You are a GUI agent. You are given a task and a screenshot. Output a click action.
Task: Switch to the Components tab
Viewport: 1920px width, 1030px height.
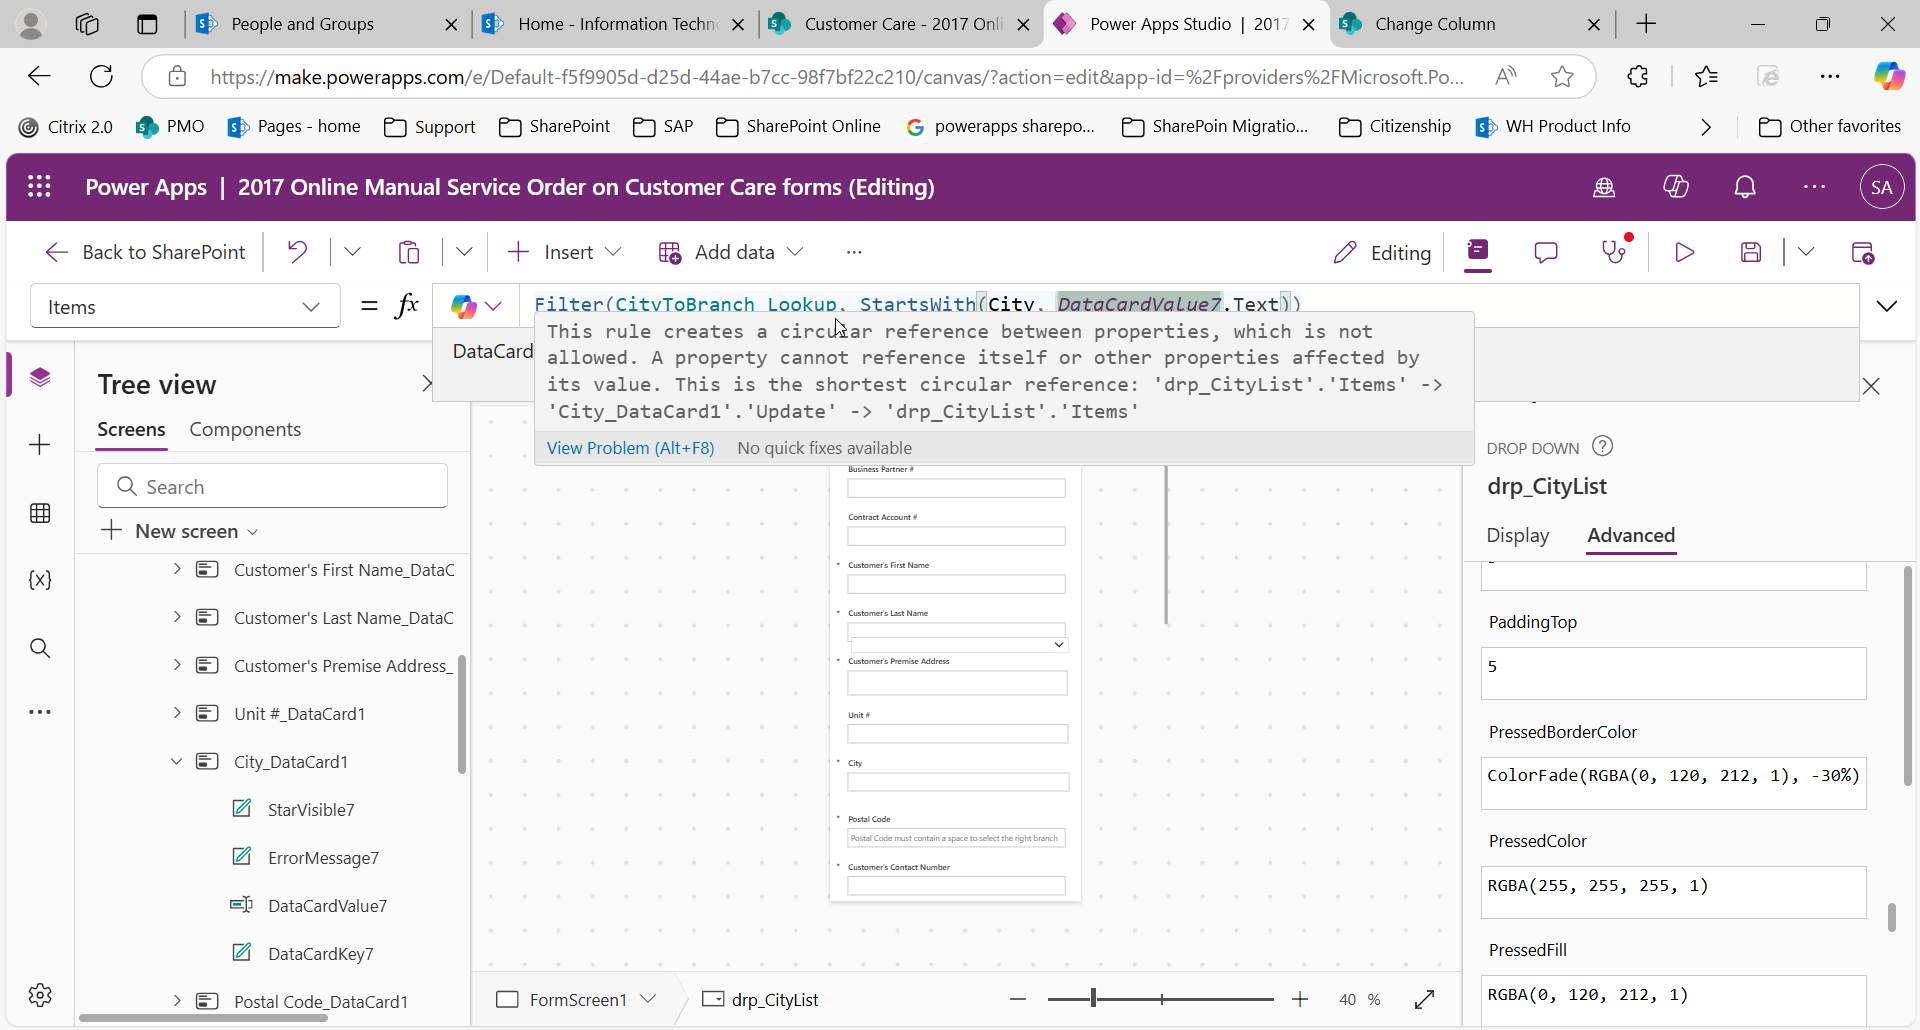(x=246, y=429)
